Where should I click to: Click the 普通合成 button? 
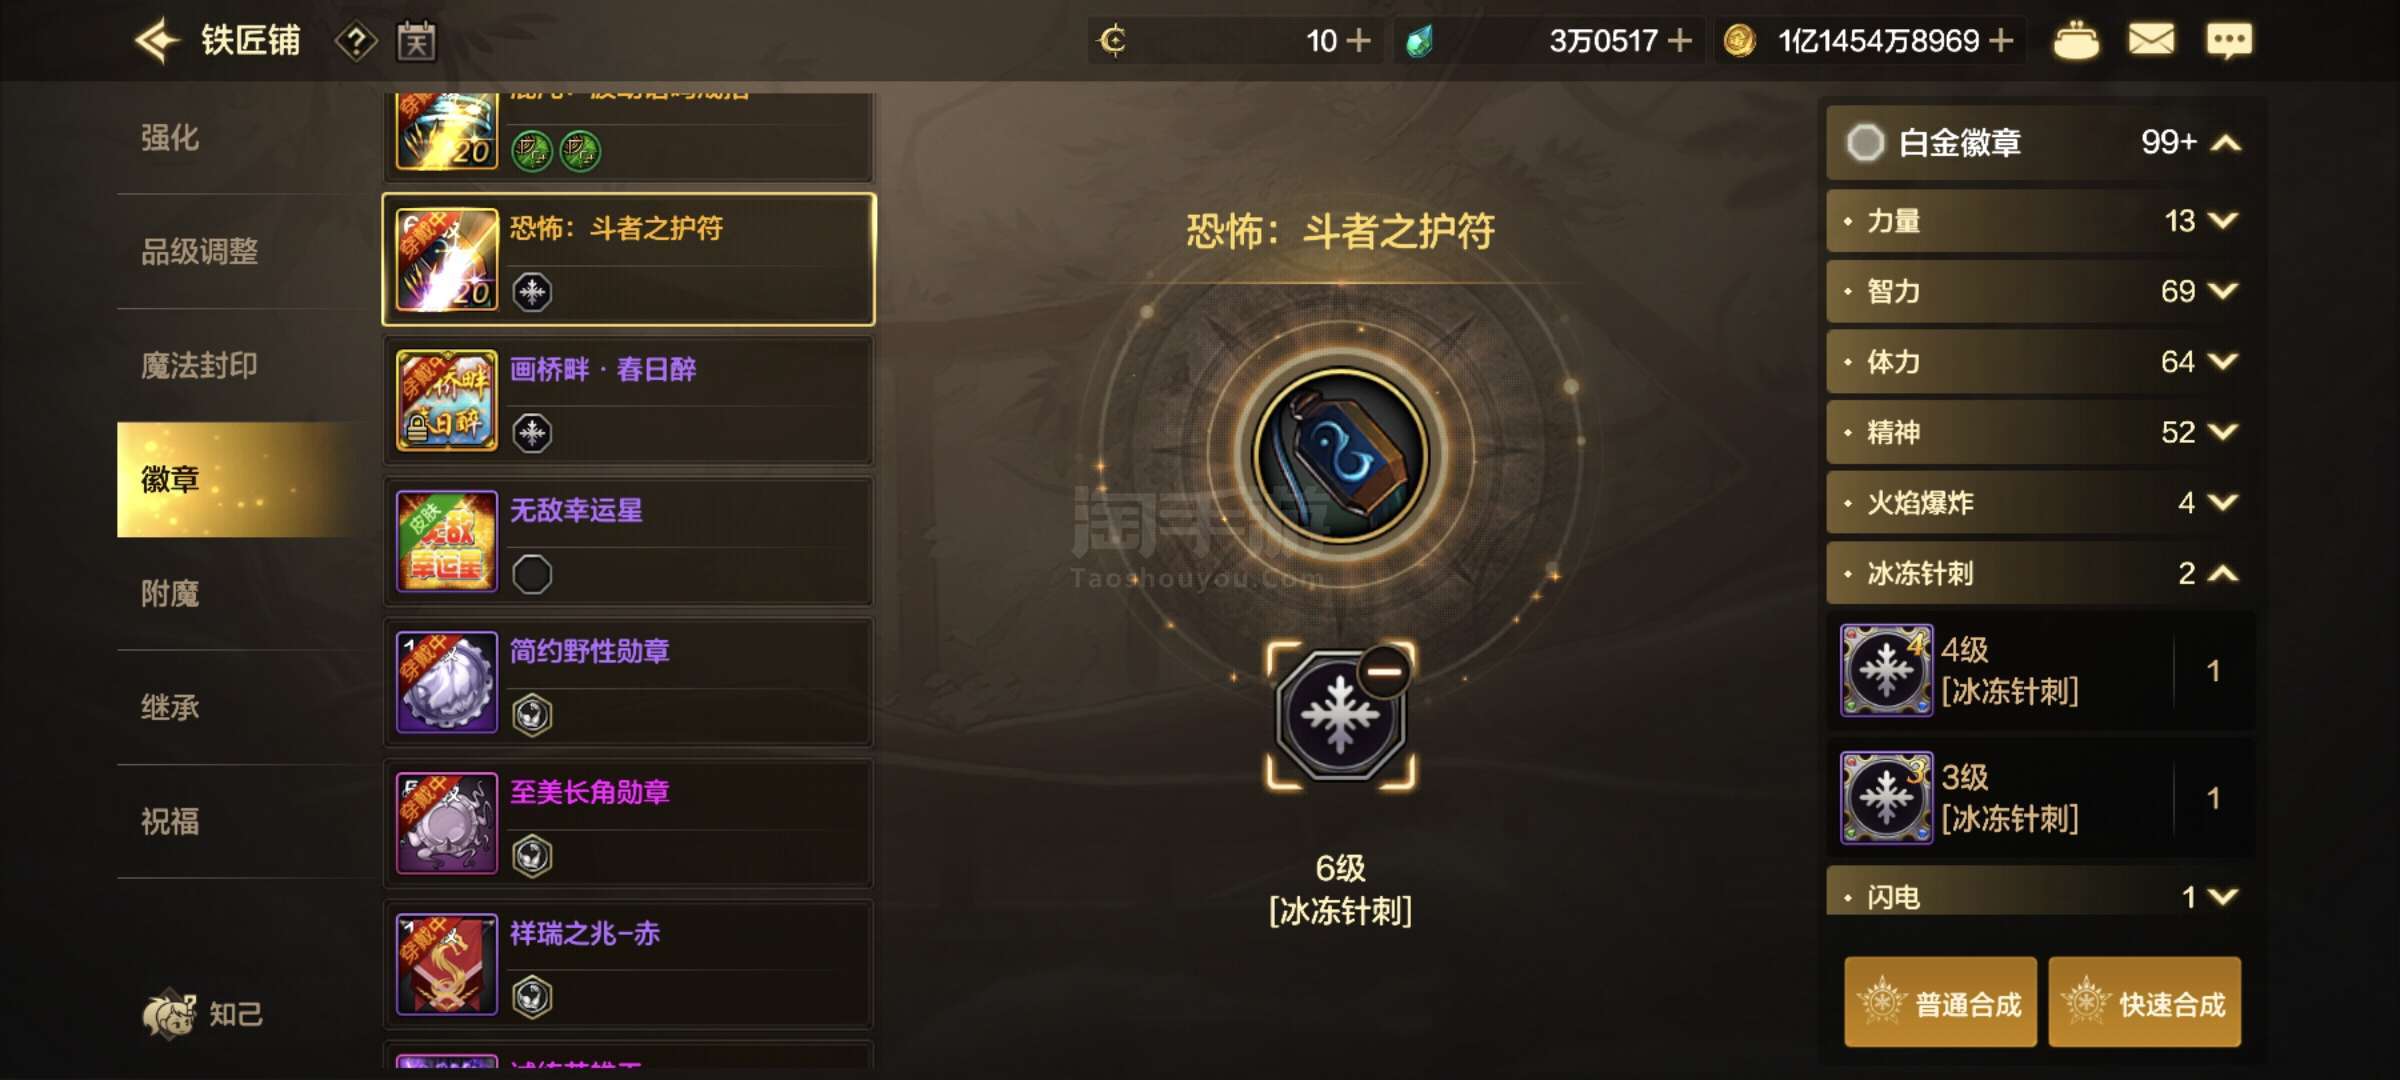pyautogui.click(x=1940, y=1003)
